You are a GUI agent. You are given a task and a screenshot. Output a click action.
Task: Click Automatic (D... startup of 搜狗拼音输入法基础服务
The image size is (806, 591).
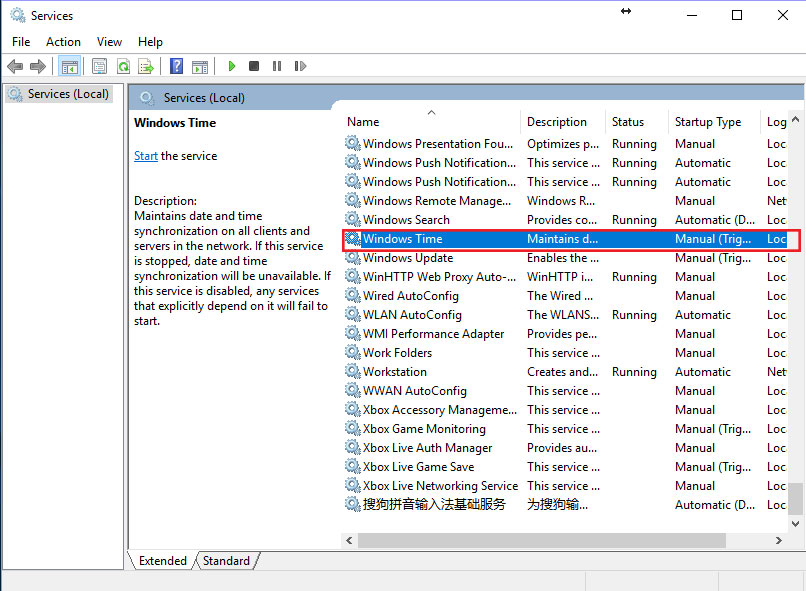(715, 505)
